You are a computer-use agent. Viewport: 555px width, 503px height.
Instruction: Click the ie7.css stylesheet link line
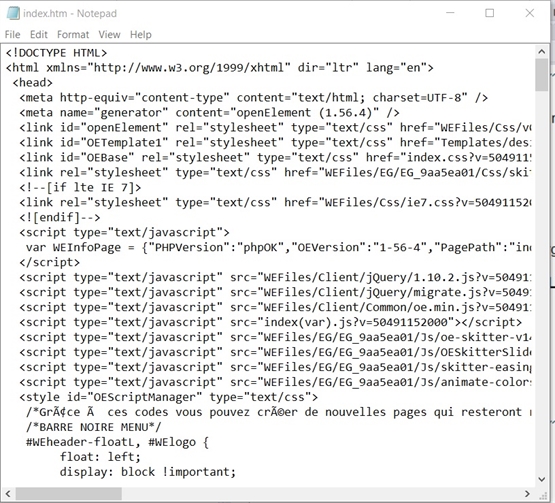coord(275,202)
